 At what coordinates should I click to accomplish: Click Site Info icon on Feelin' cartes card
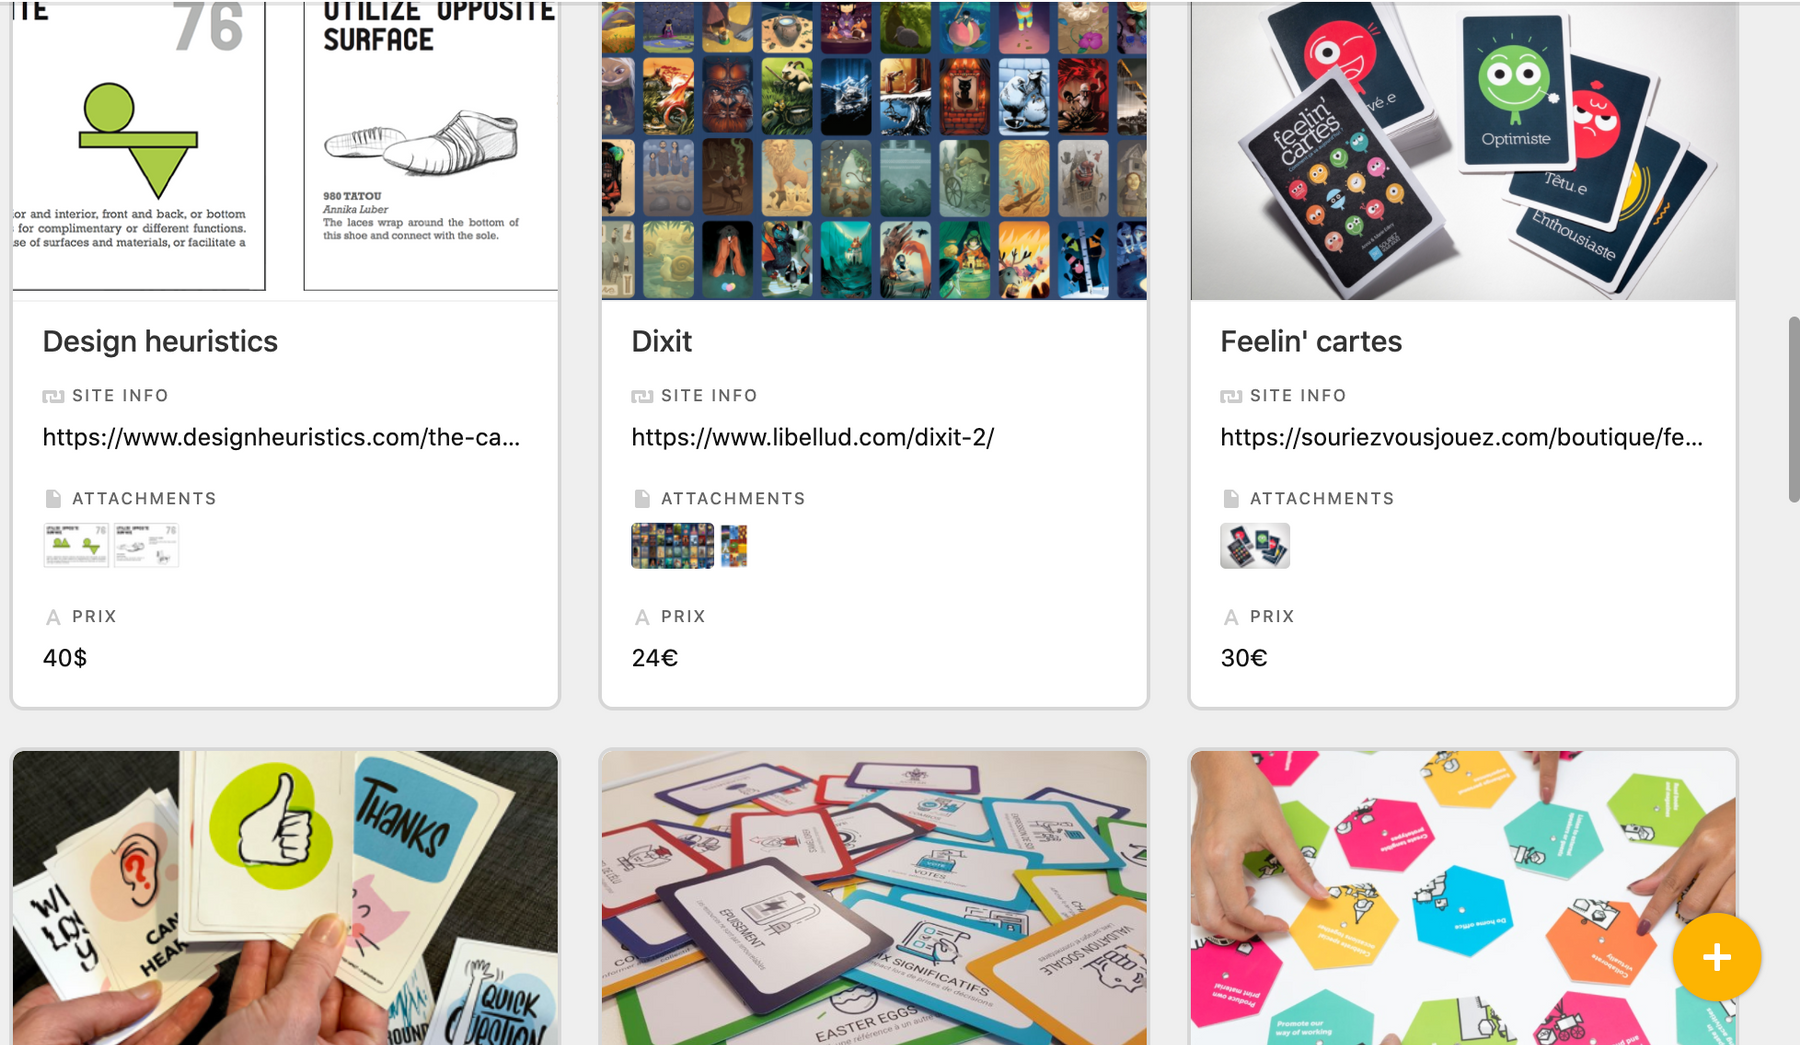(x=1231, y=396)
